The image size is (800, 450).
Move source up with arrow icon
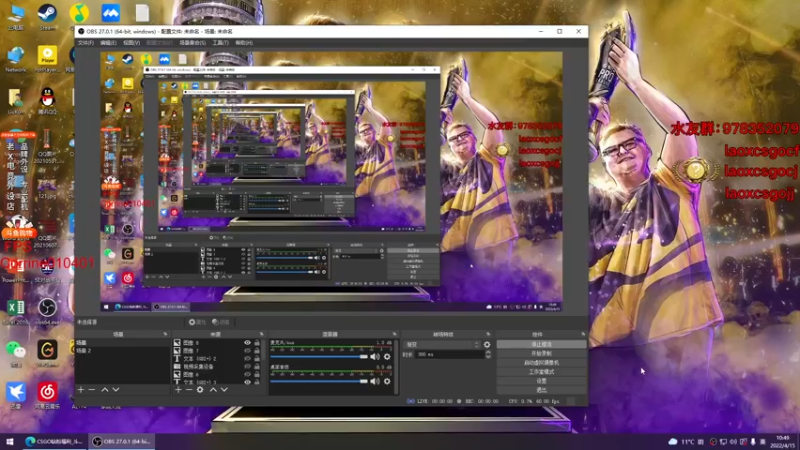pos(213,390)
